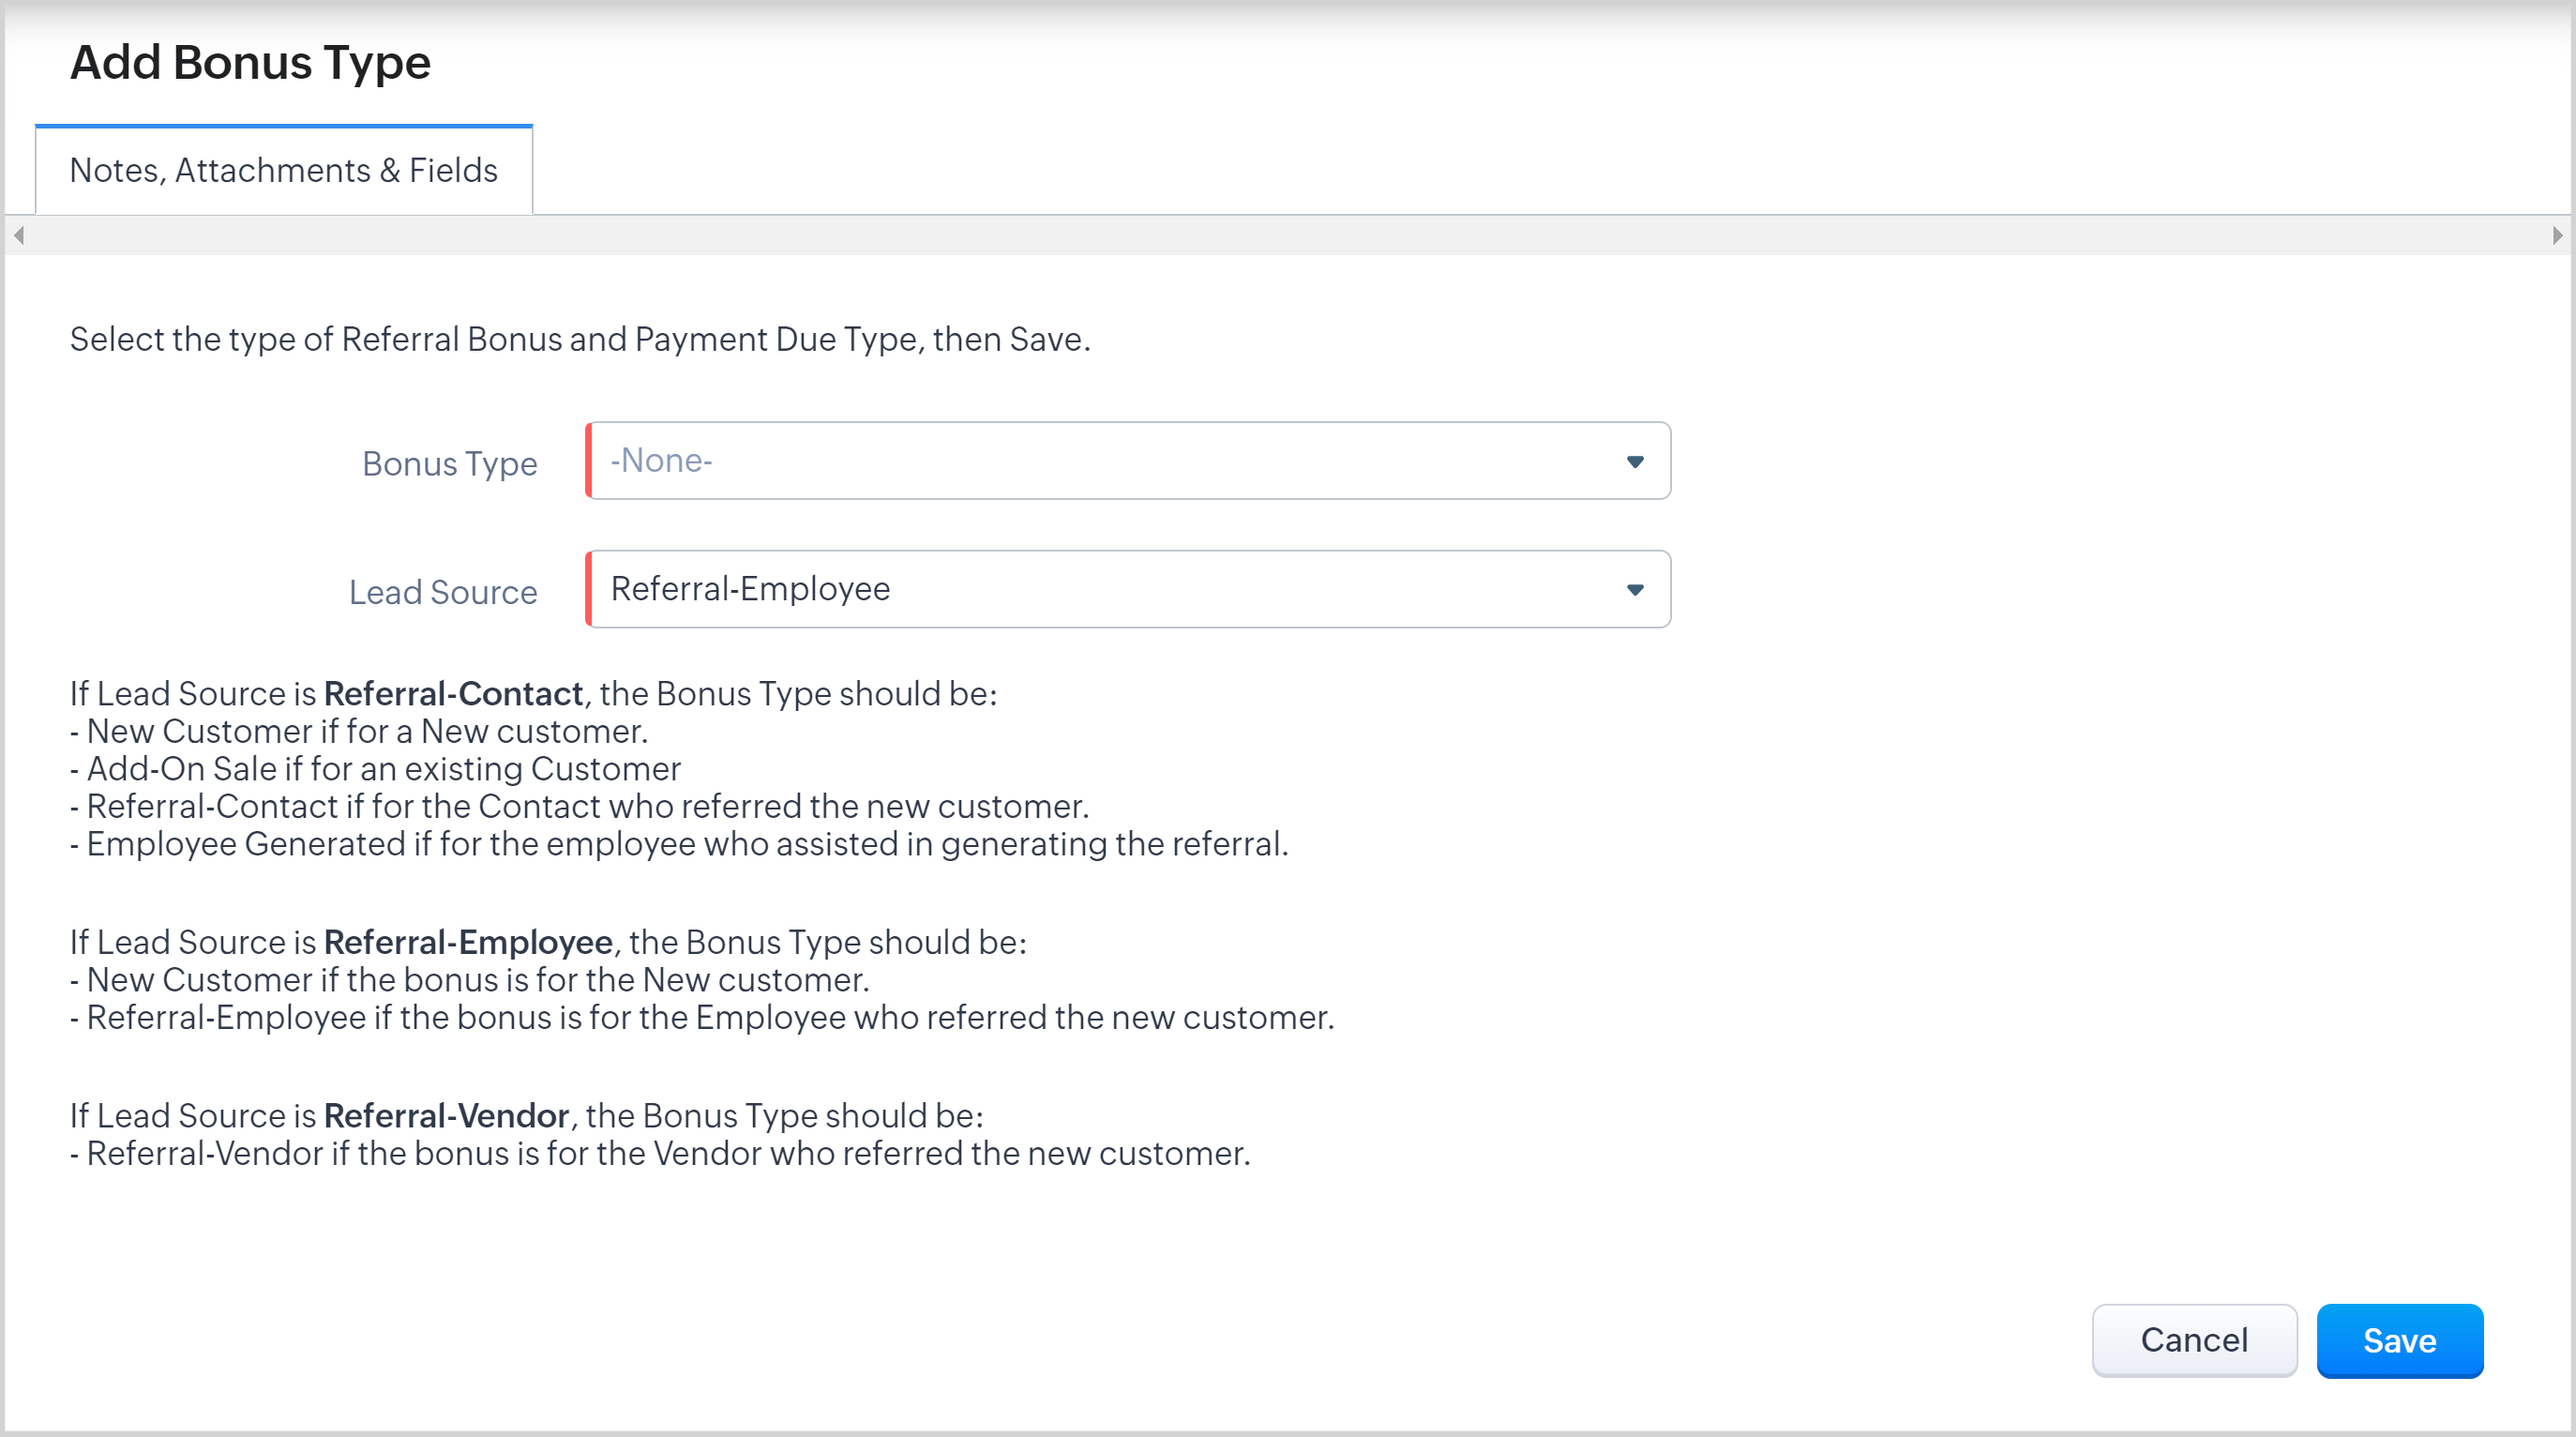
Task: Switch to Notes, Attachments & Fields tab
Action: [x=283, y=170]
